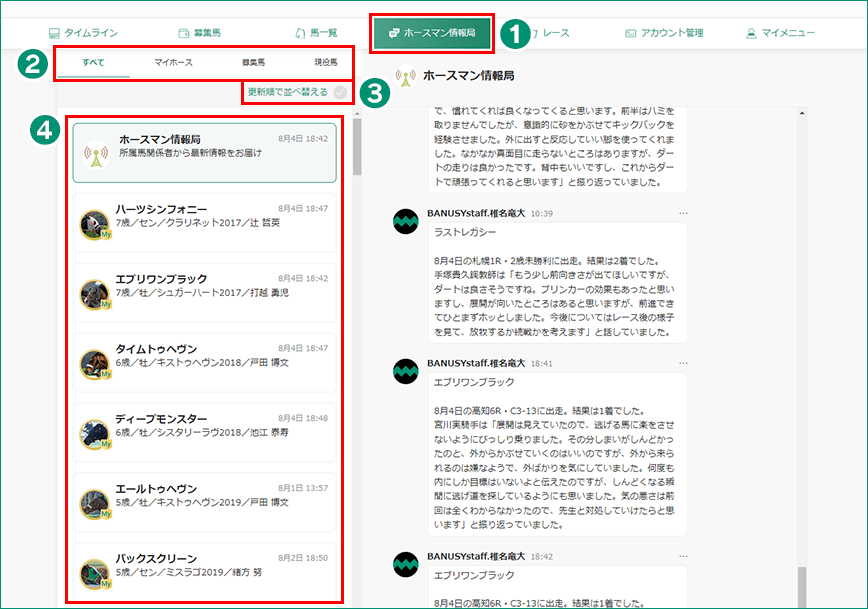The width and height of the screenshot is (868, 609).
Task: Open the バックスクリーン chat row
Action: coord(204,572)
